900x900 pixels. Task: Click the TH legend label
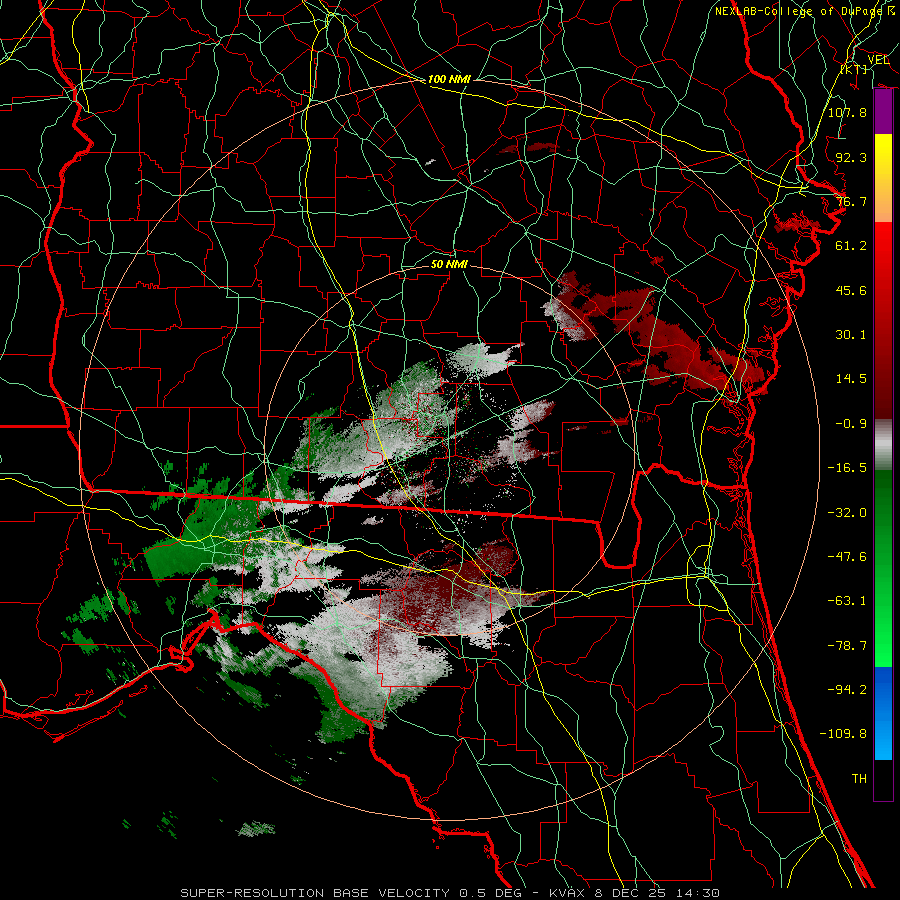tap(859, 779)
